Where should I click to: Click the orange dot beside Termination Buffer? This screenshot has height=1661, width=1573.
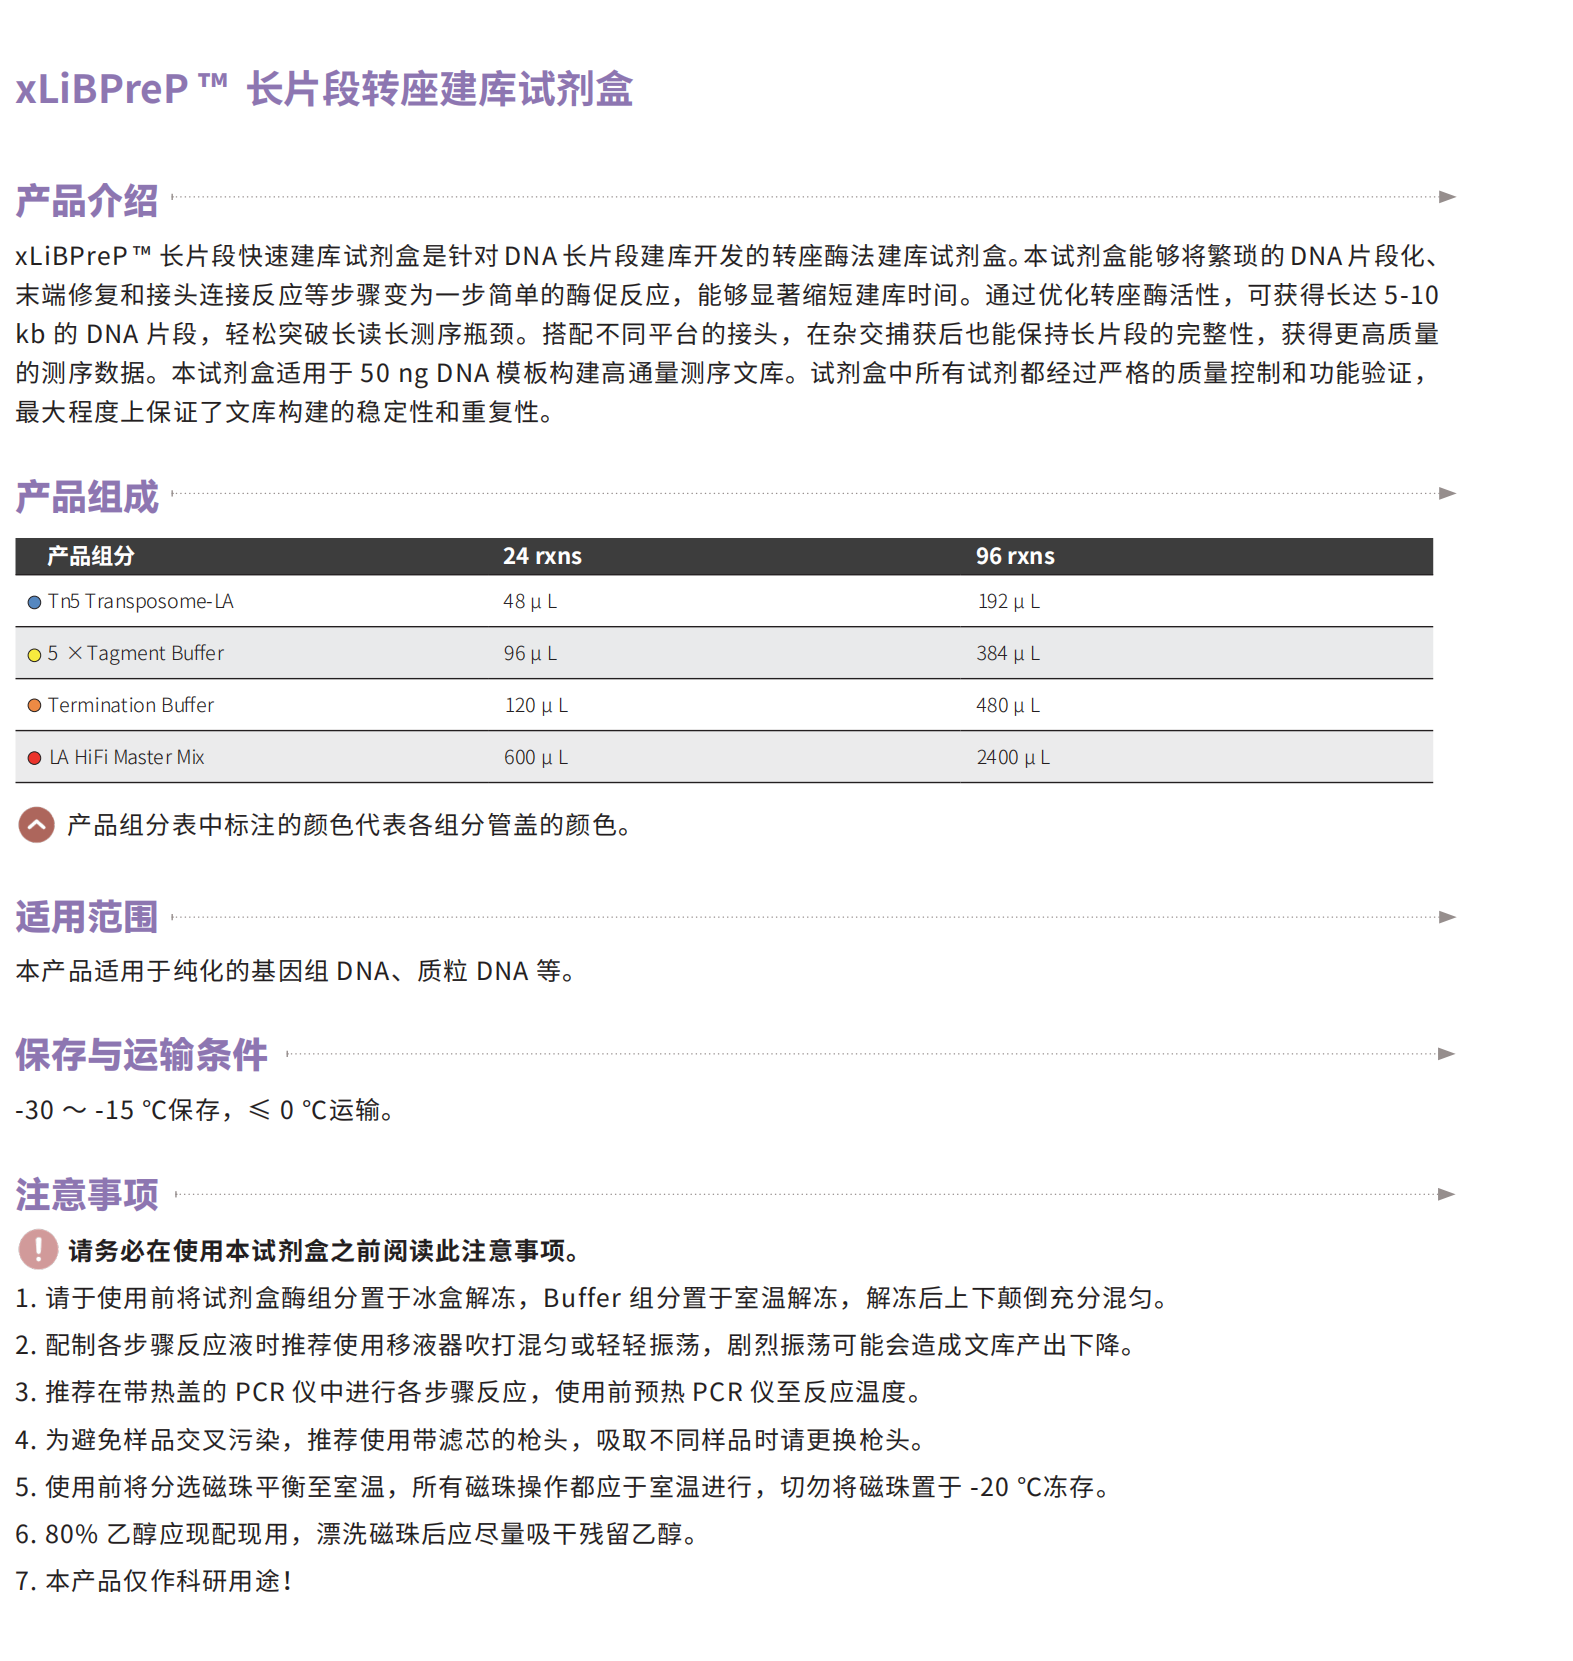pos(34,706)
